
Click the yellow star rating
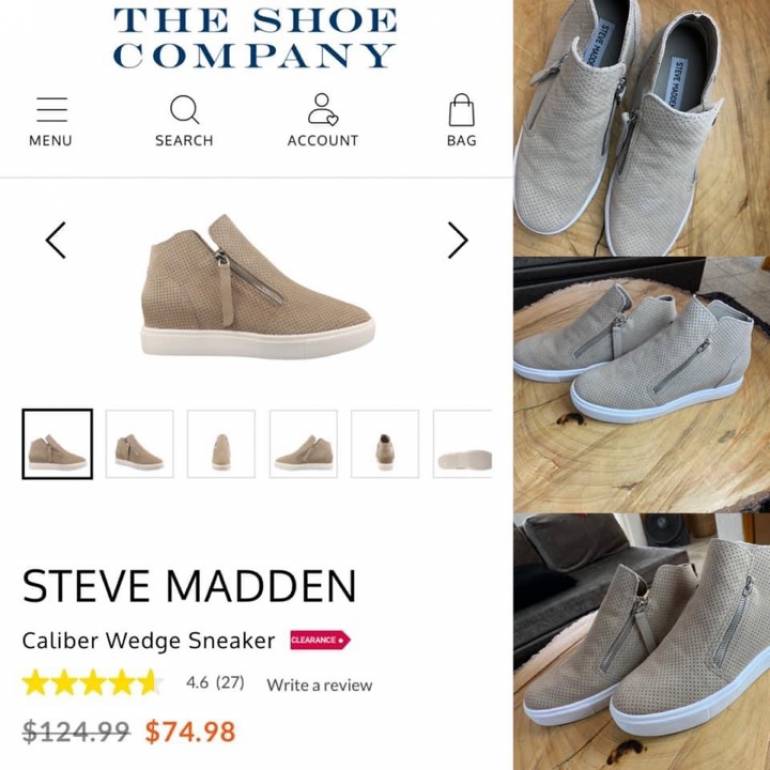pos(91,683)
